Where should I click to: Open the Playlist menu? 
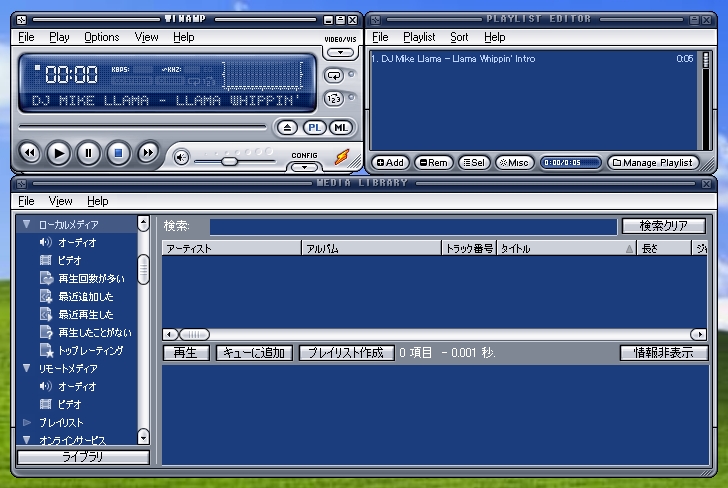[x=419, y=37]
